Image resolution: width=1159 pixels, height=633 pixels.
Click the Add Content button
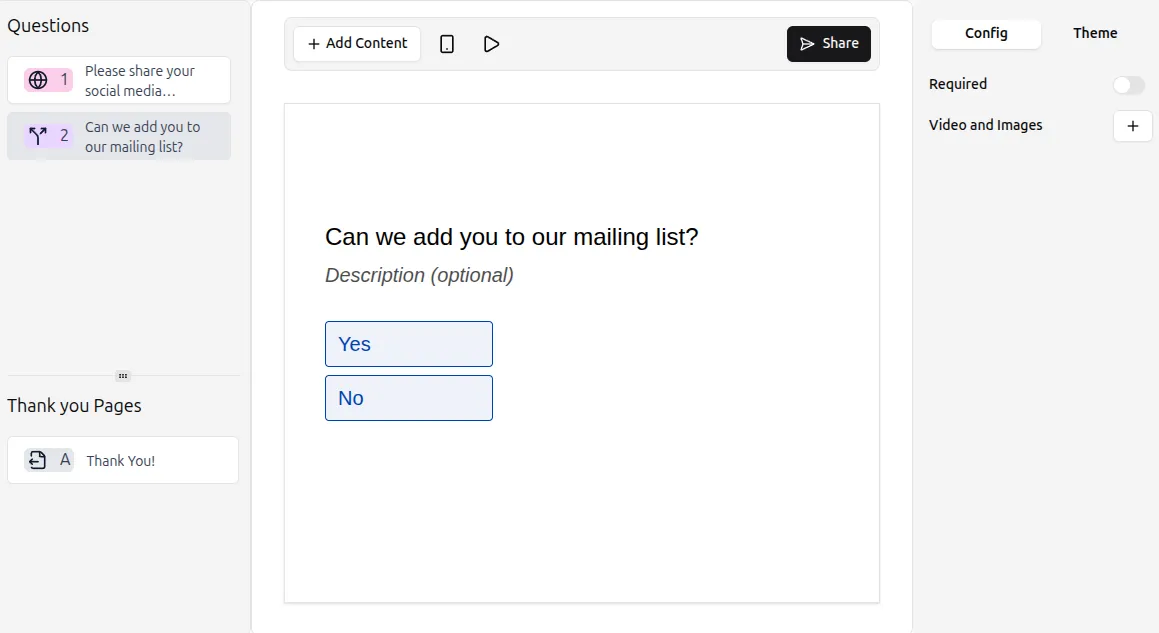tap(356, 43)
